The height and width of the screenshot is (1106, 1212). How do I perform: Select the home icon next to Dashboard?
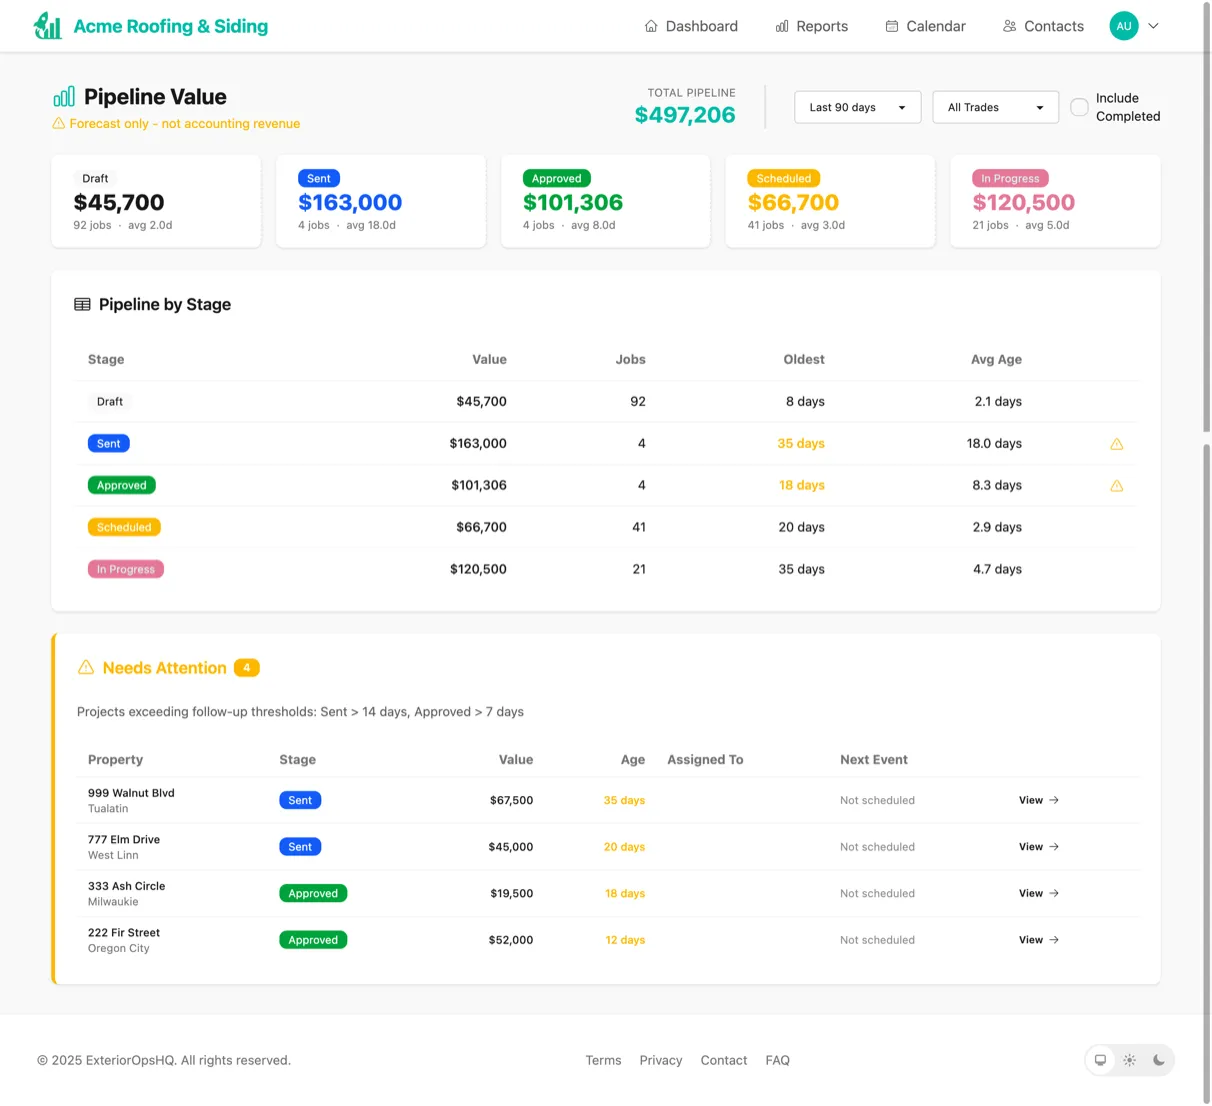(x=650, y=26)
